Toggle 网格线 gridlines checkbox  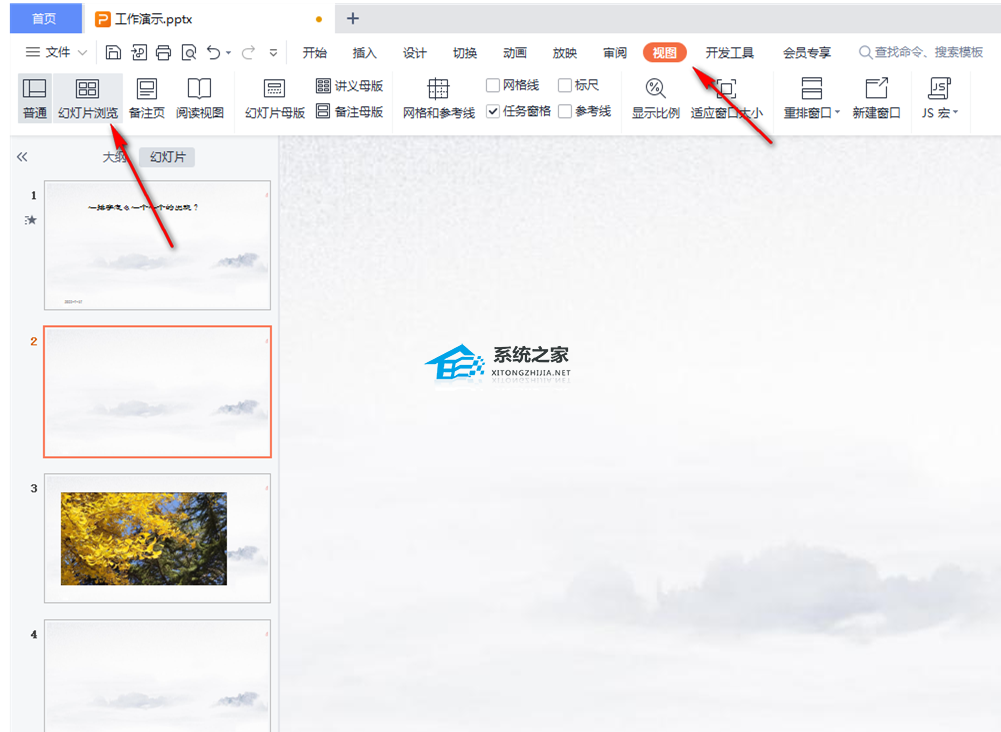[x=493, y=86]
